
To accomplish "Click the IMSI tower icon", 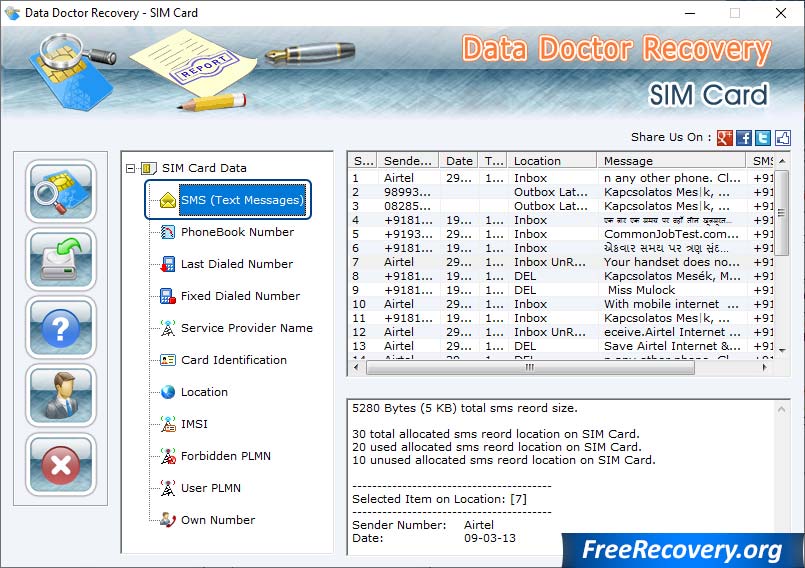I will pyautogui.click(x=168, y=424).
